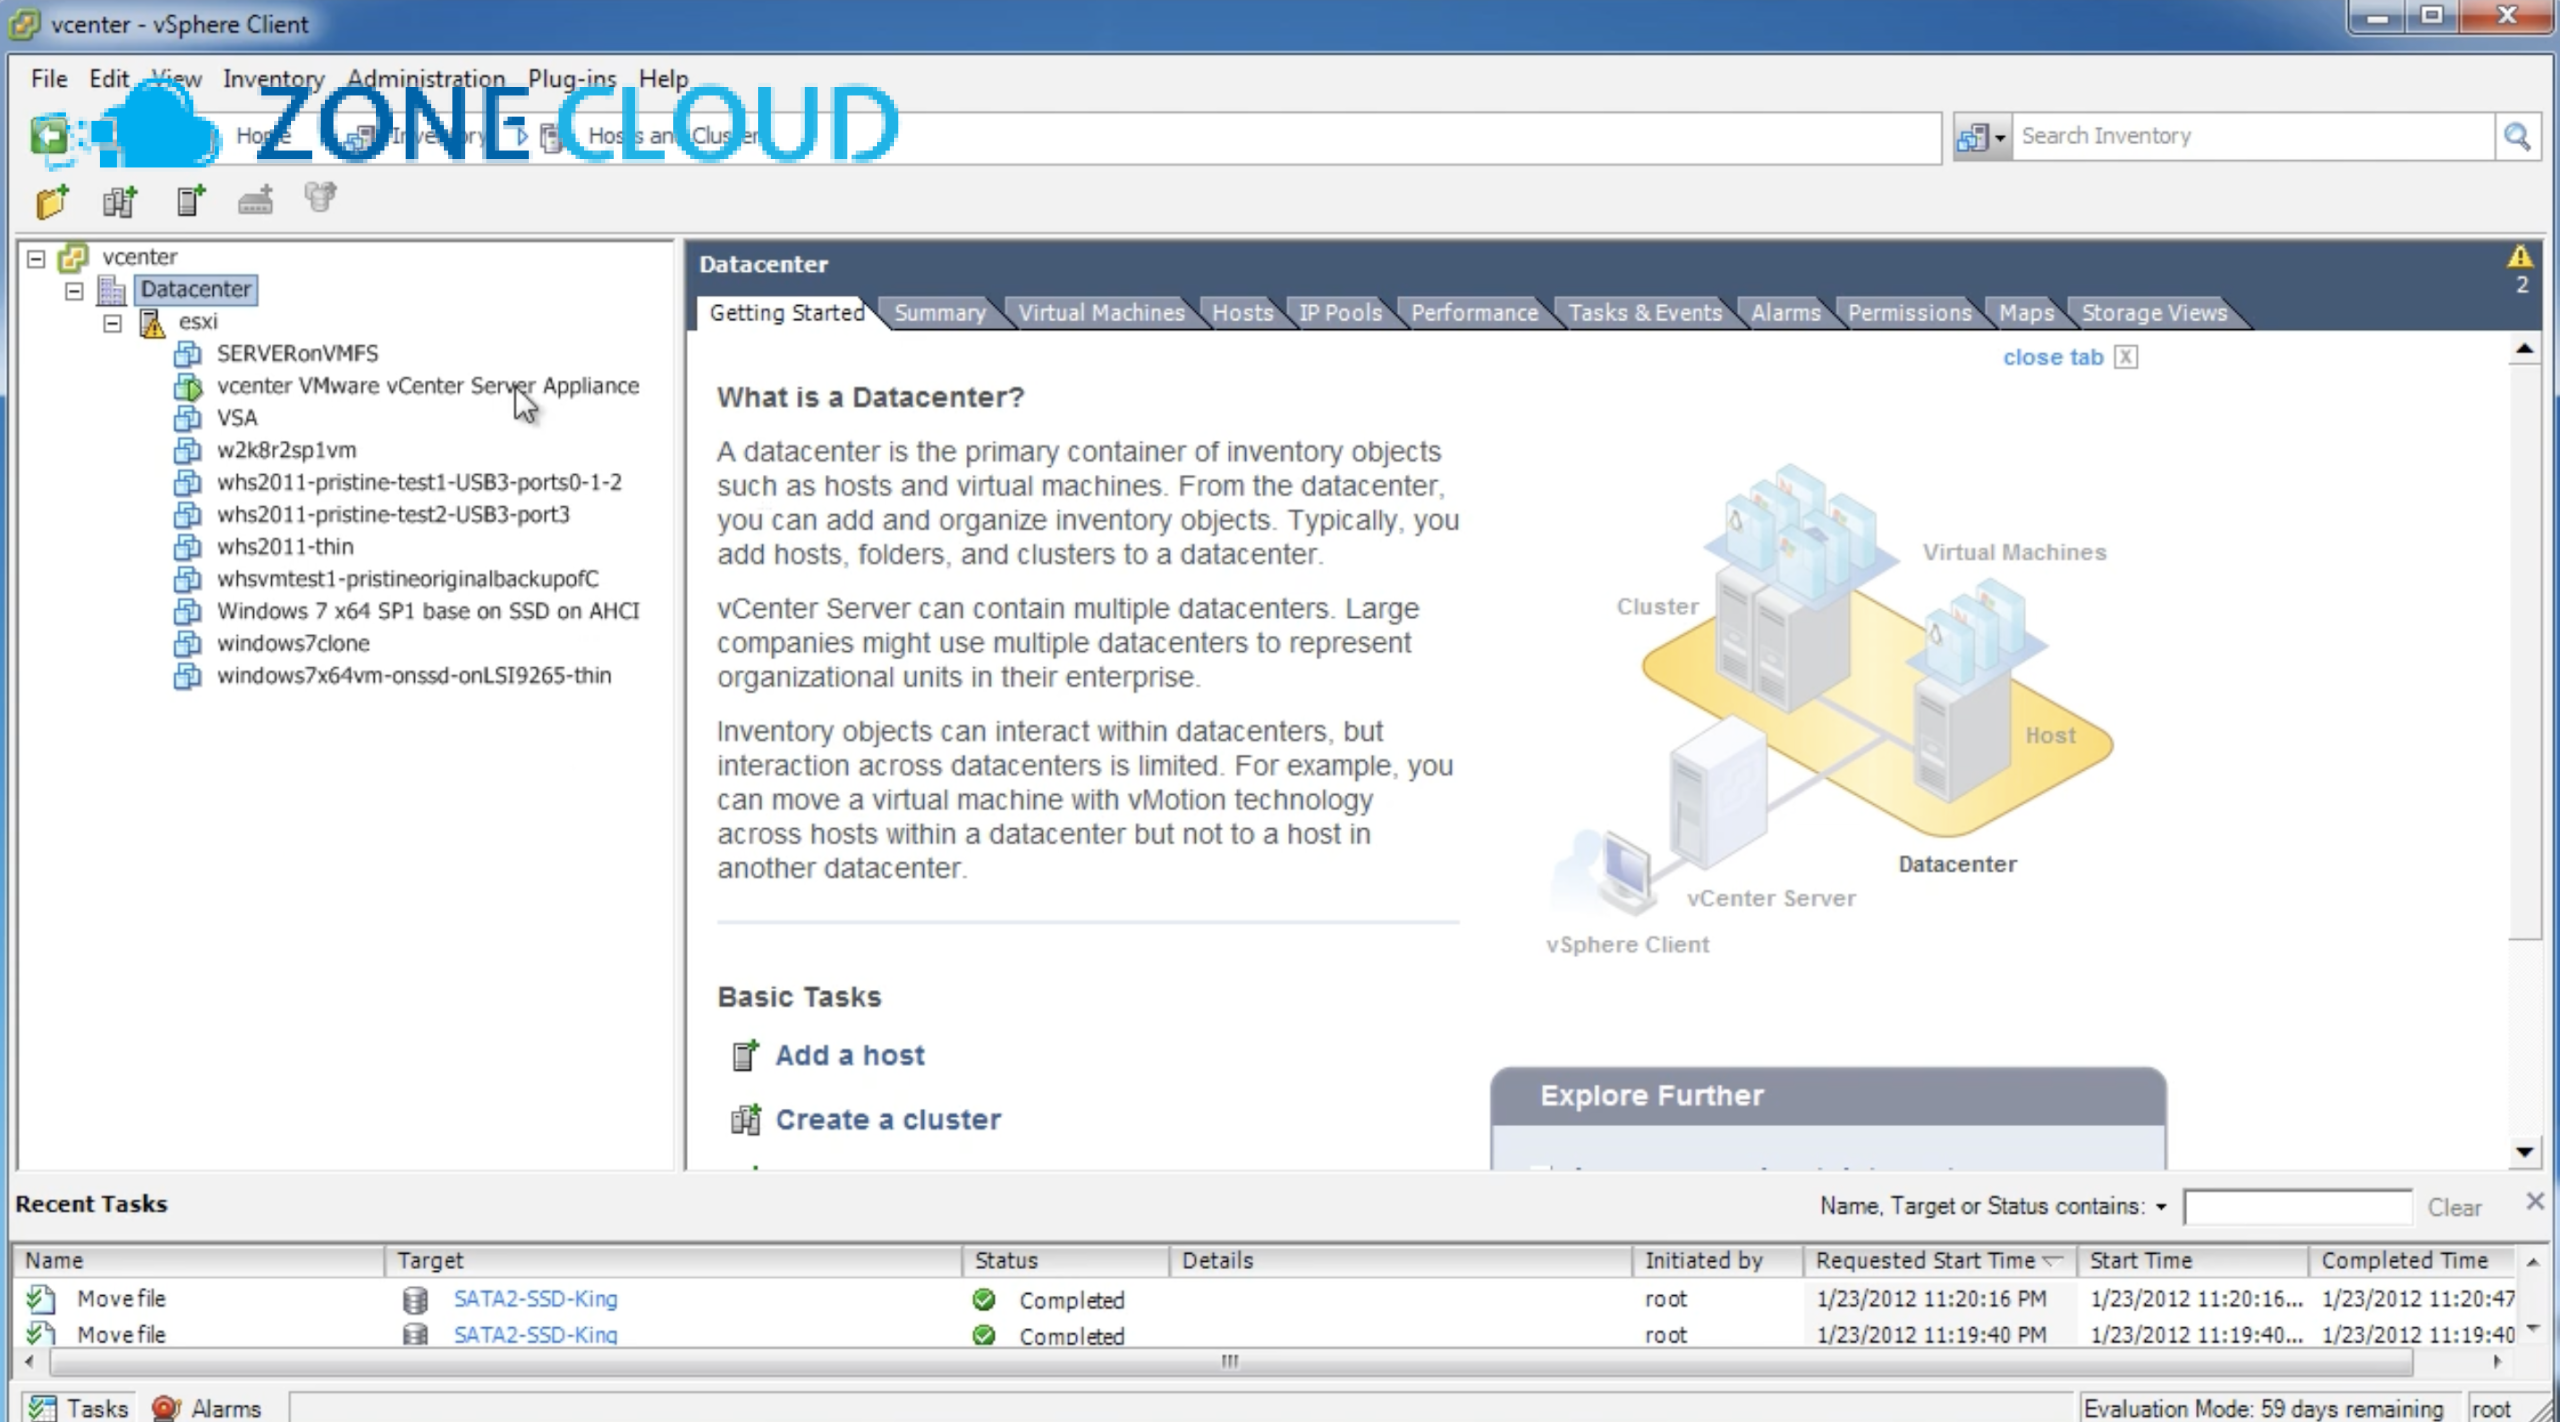
Task: Collapse the esxi host tree node
Action: tap(113, 323)
